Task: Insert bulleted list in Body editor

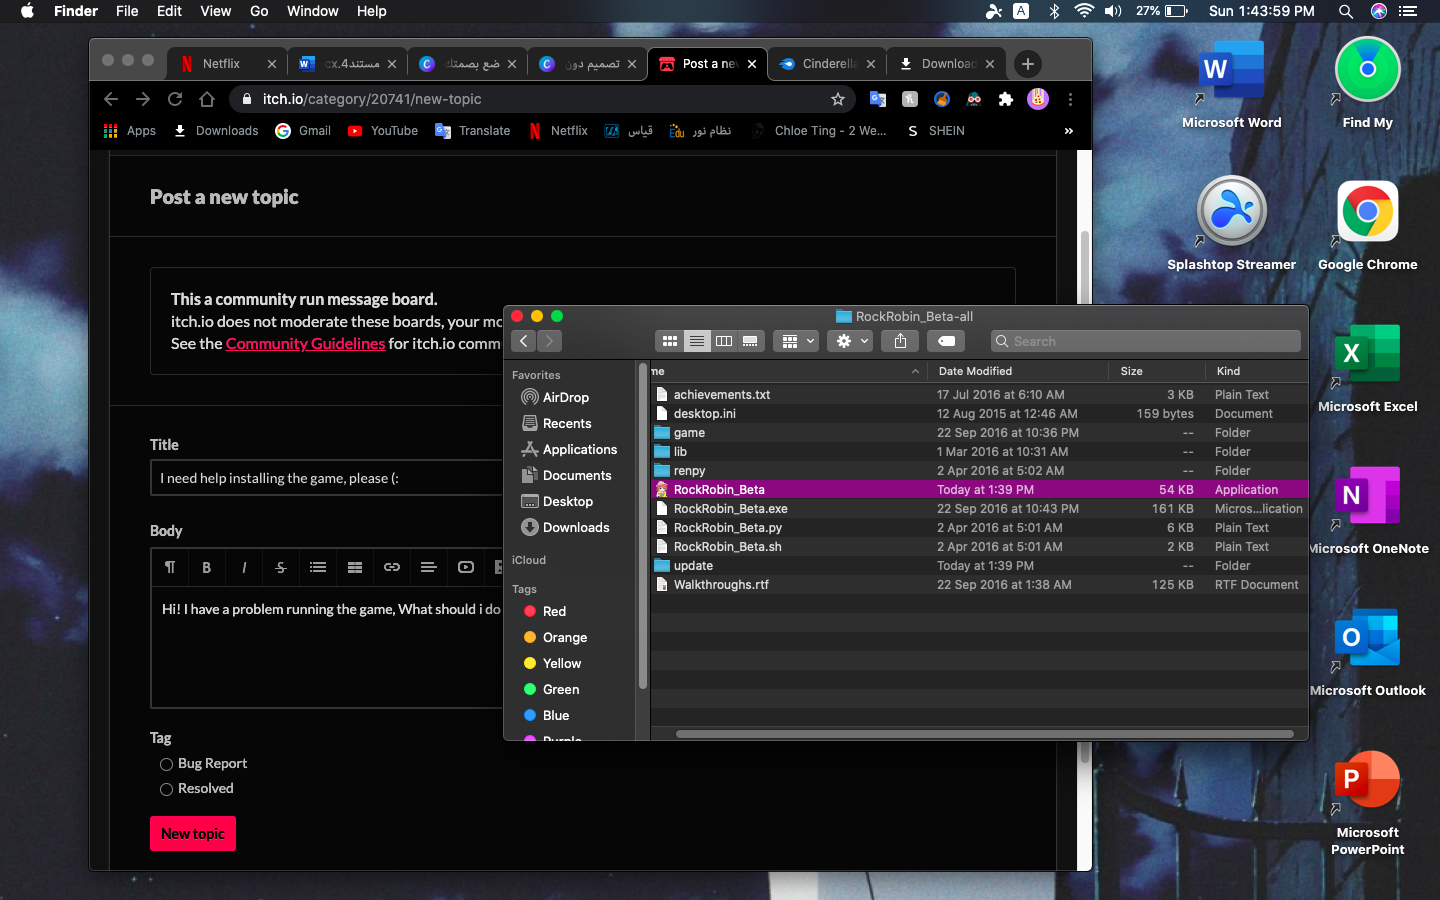Action: [318, 567]
